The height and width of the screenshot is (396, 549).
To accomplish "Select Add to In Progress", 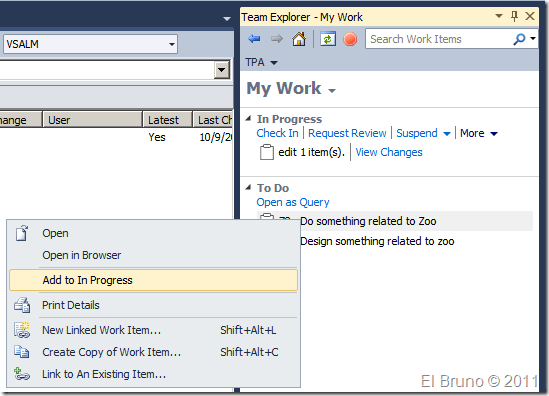I will click(x=153, y=280).
